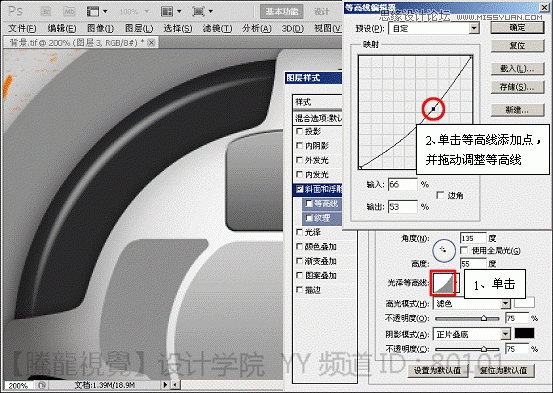
Task: Enable the 外发光 outer glow checkbox
Action: pos(299,160)
